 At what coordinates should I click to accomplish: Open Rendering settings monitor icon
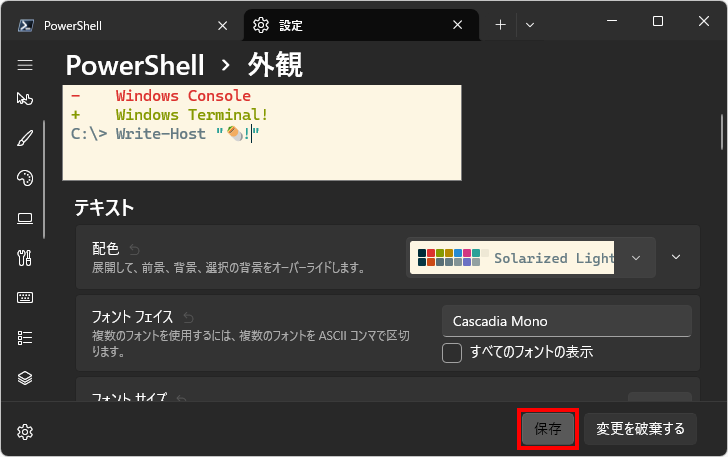[x=25, y=218]
